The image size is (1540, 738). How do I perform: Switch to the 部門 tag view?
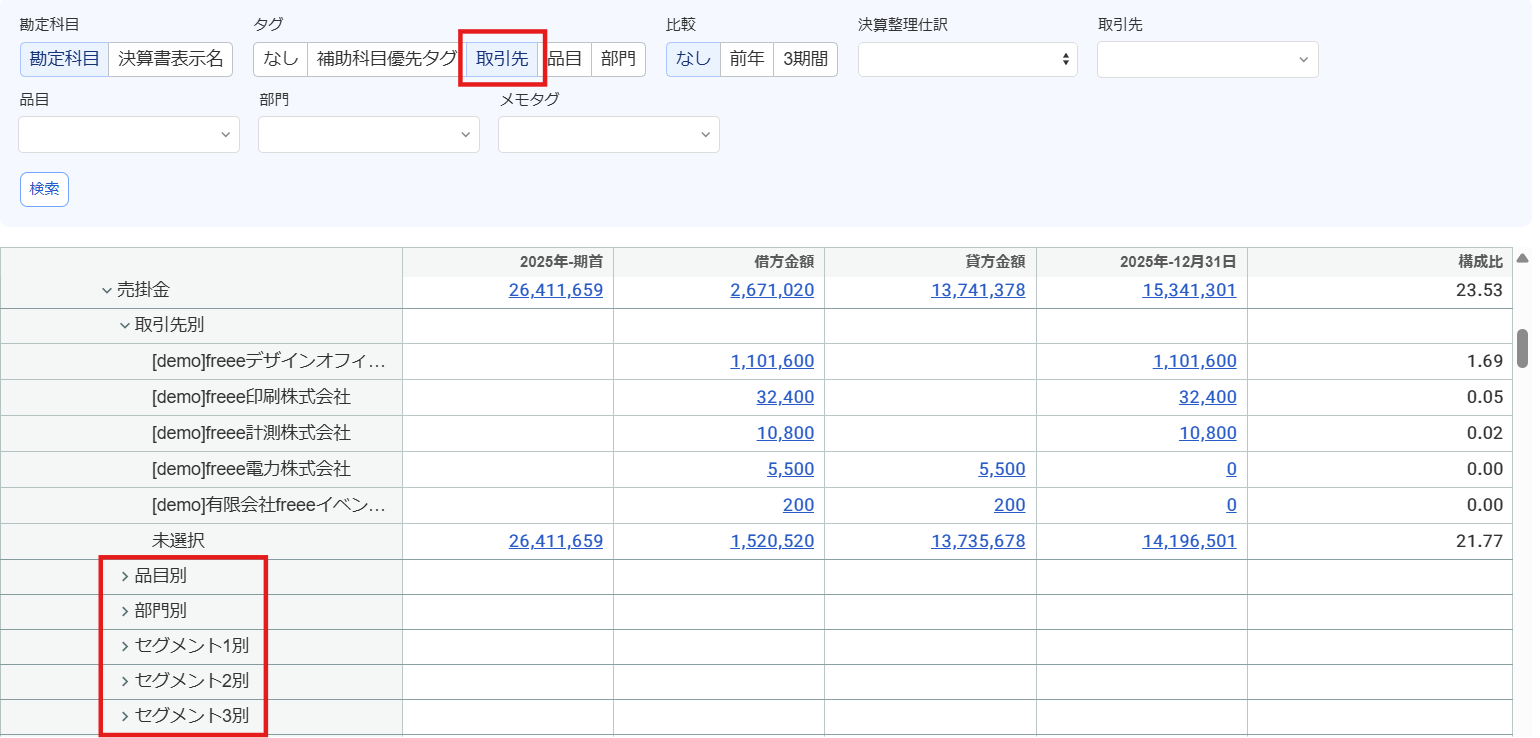[618, 59]
